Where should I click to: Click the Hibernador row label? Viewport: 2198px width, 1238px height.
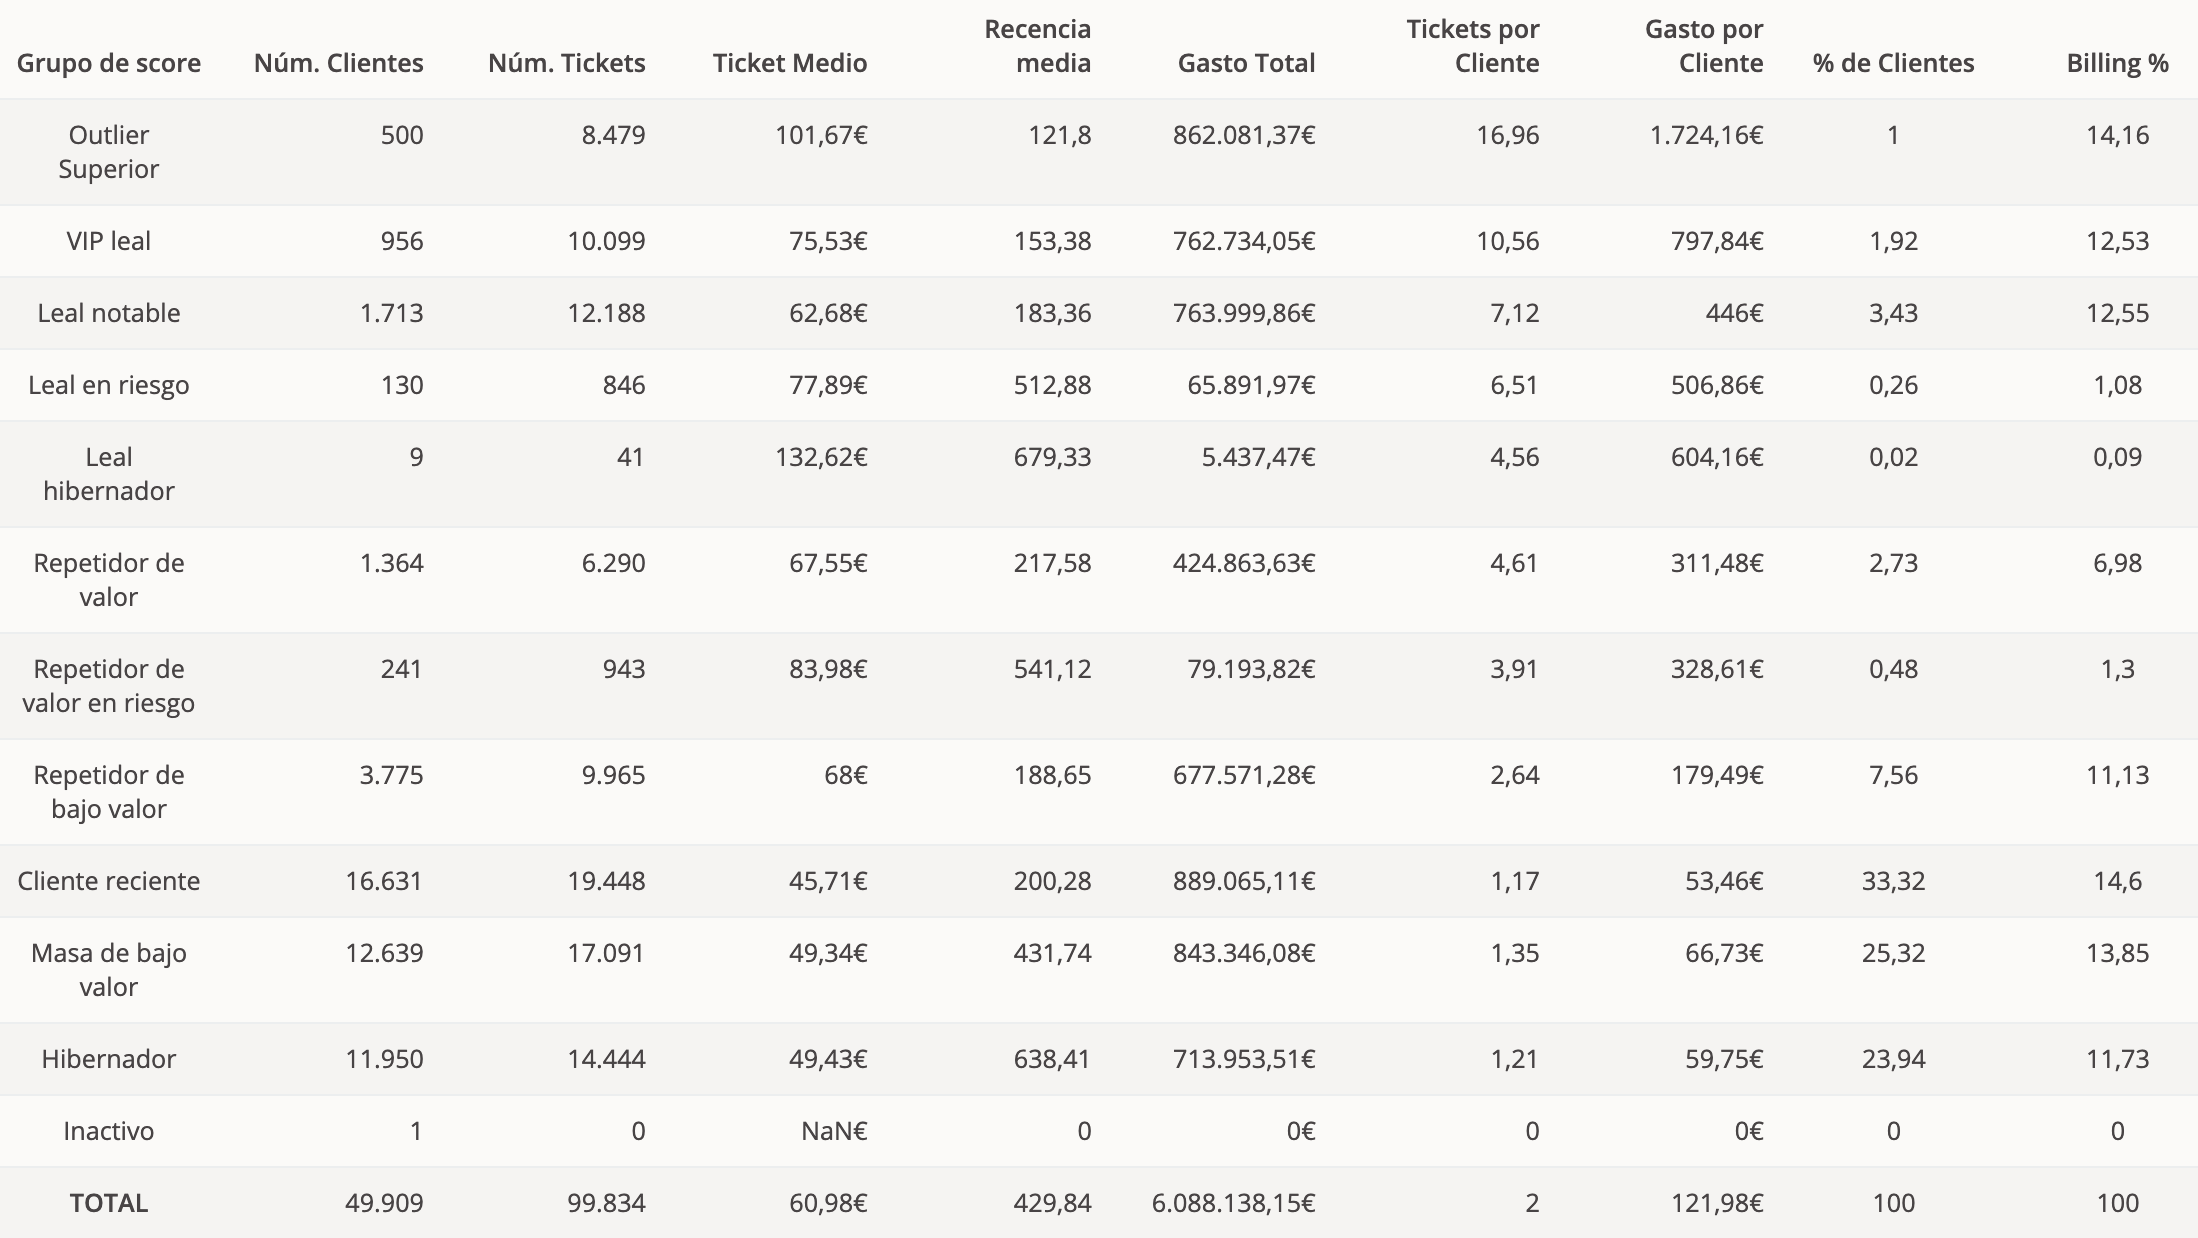109,1059
